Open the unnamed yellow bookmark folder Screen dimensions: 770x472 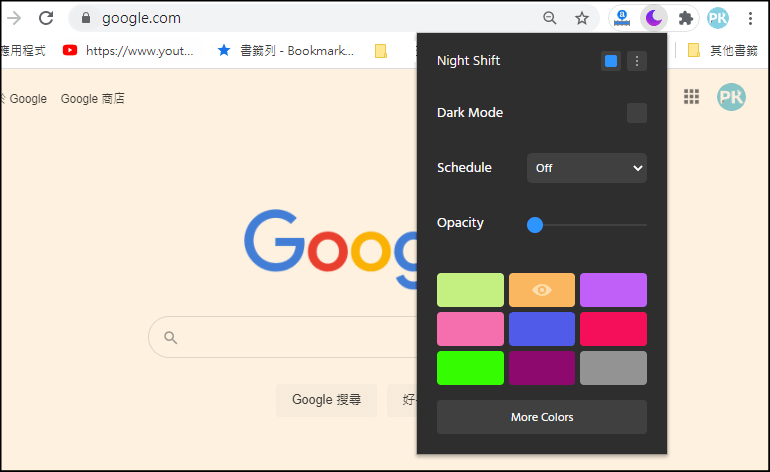pos(381,51)
